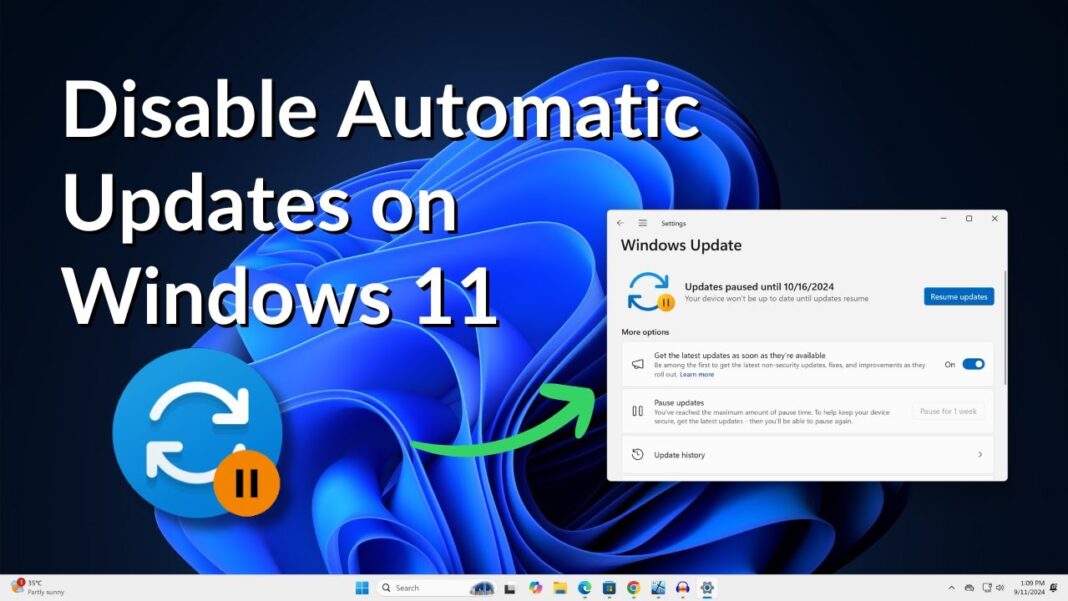Screen dimensions: 1068x601
Task: Open the Learn more link
Action: click(696, 374)
